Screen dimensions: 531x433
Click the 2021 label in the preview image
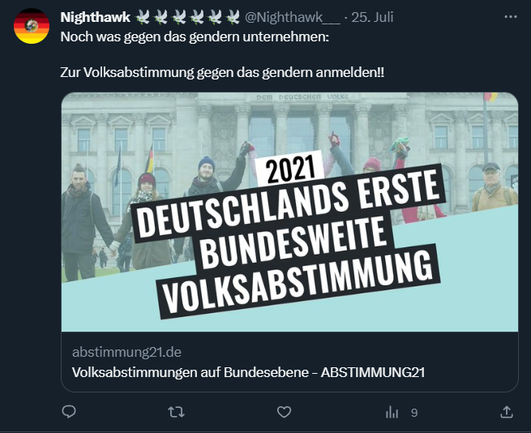click(x=290, y=169)
